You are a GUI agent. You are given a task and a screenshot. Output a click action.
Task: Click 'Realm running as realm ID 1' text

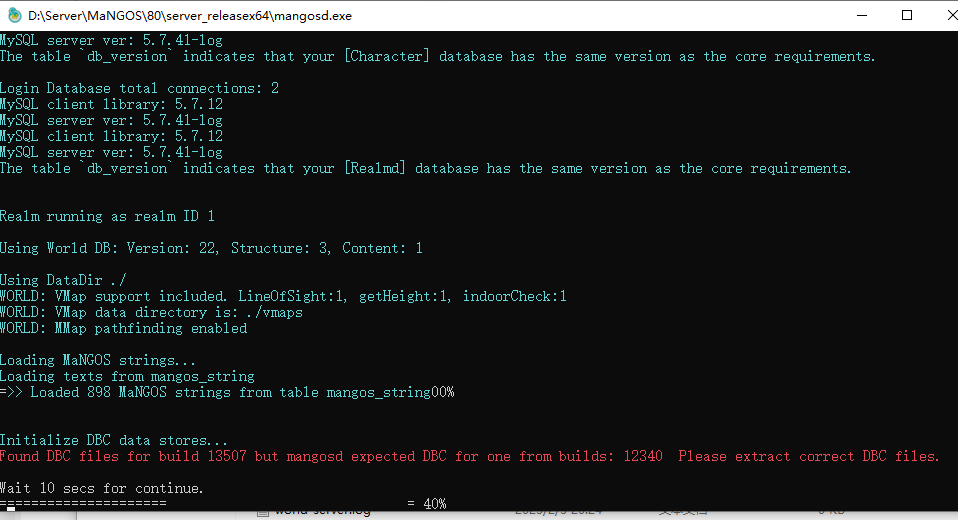(108, 216)
